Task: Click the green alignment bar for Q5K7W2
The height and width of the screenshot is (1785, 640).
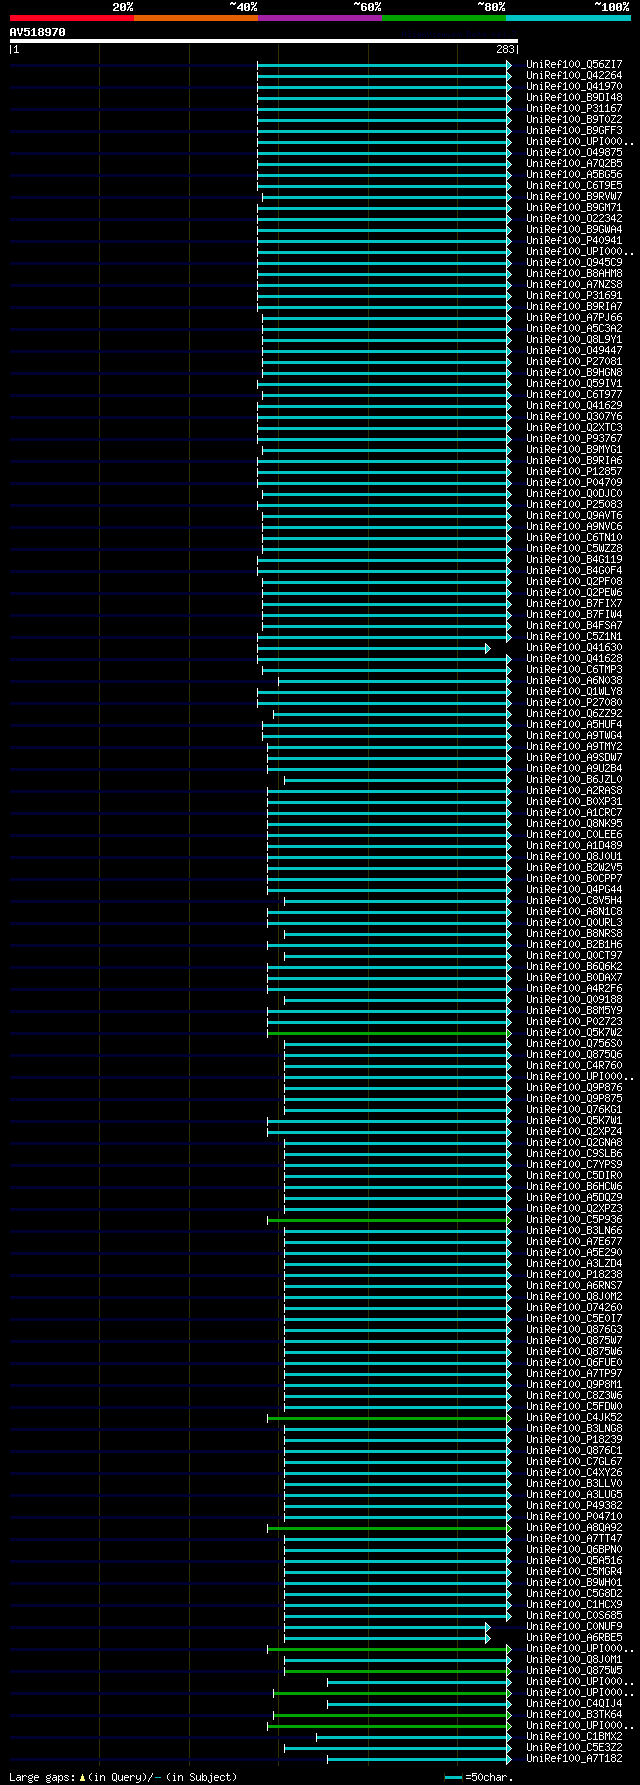Action: click(x=389, y=1033)
